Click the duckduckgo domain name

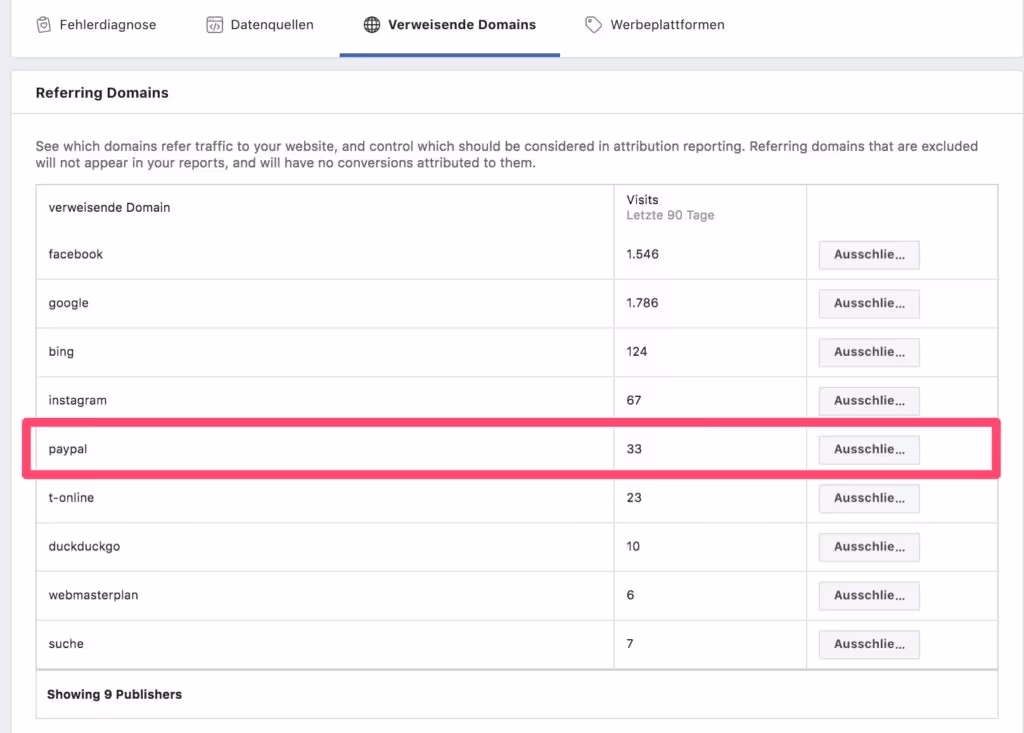click(x=84, y=546)
